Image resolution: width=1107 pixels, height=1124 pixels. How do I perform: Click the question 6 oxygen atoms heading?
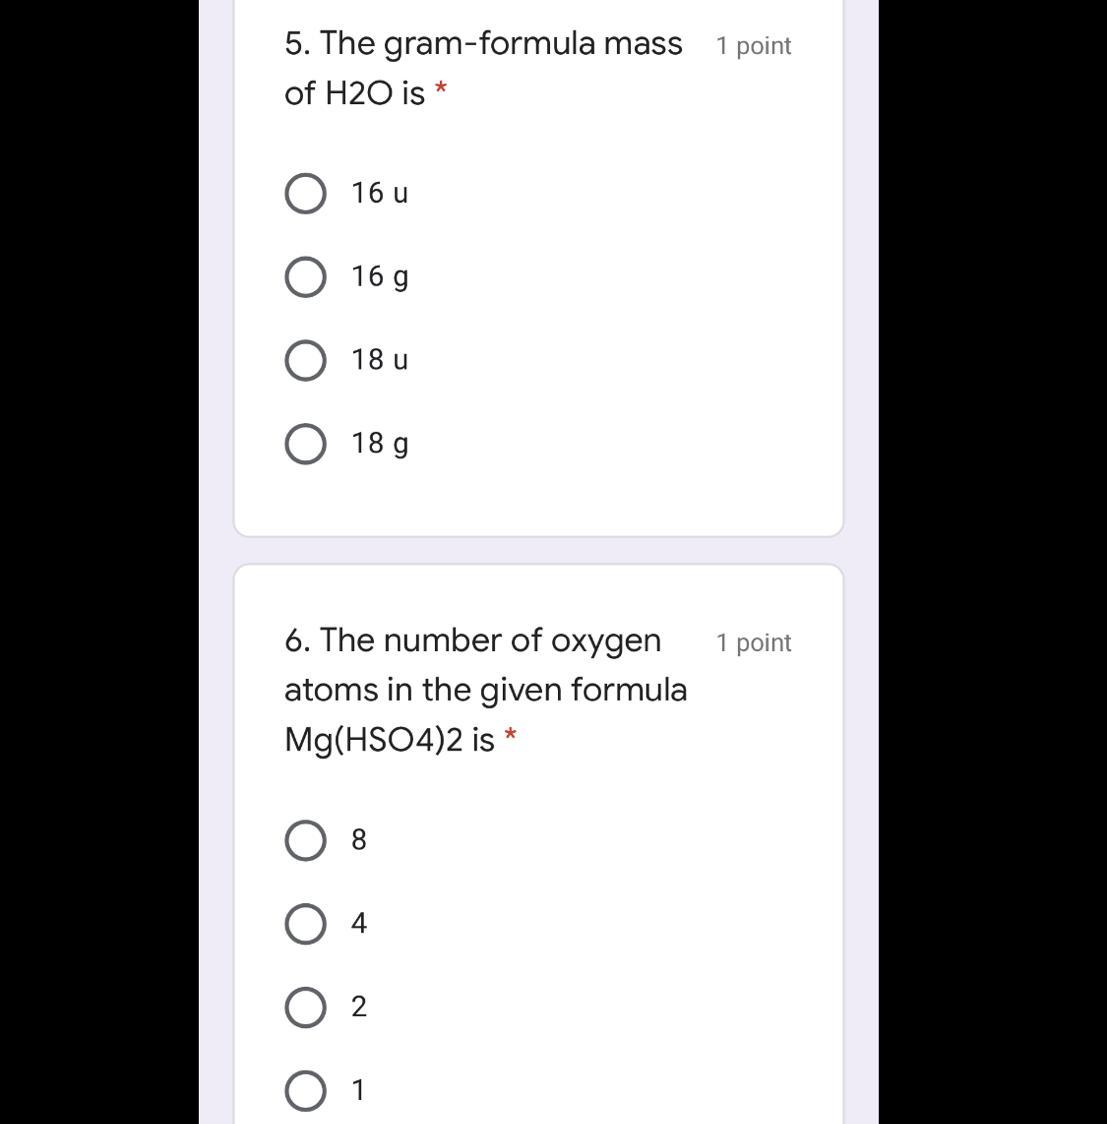(472, 641)
